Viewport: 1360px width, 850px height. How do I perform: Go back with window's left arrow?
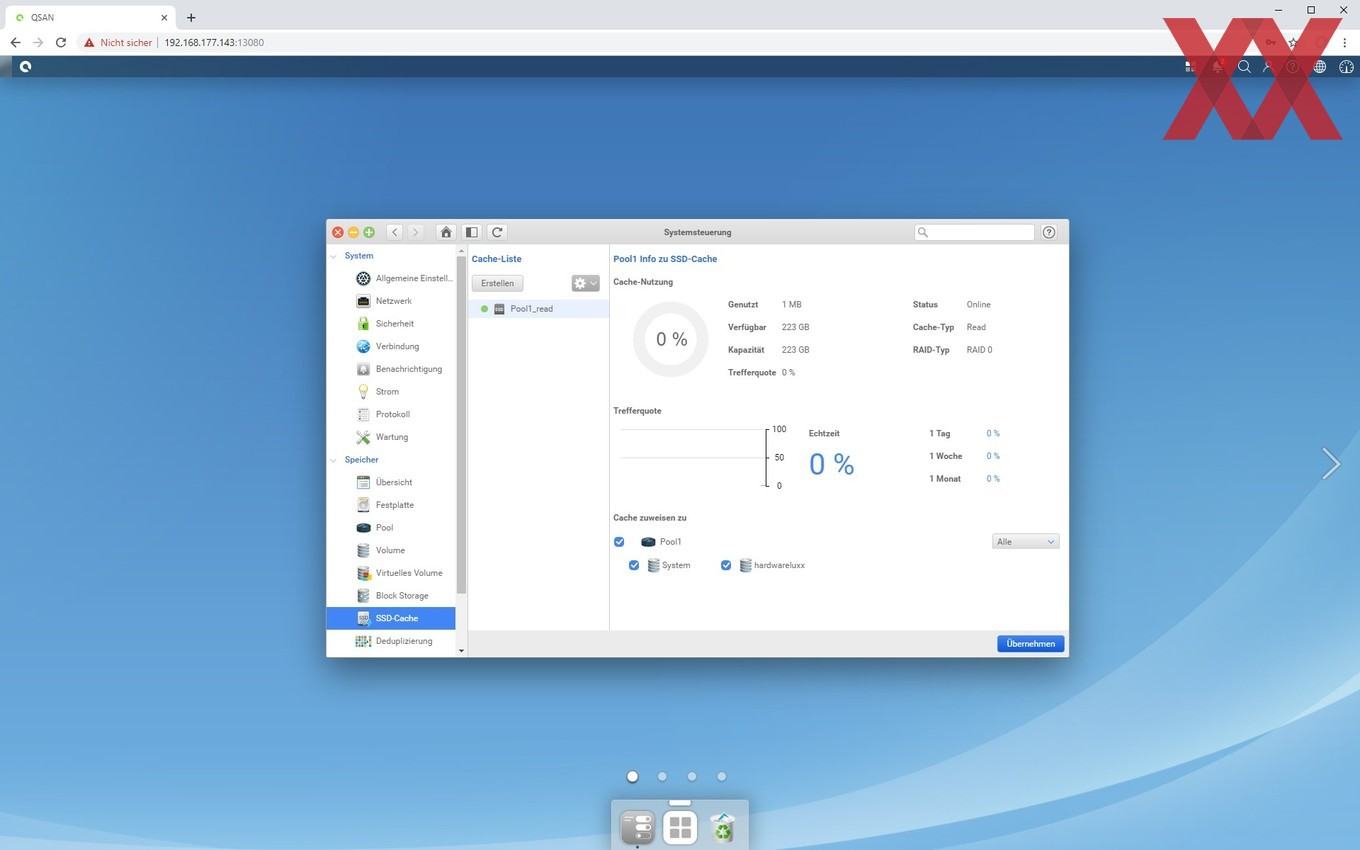click(x=395, y=232)
